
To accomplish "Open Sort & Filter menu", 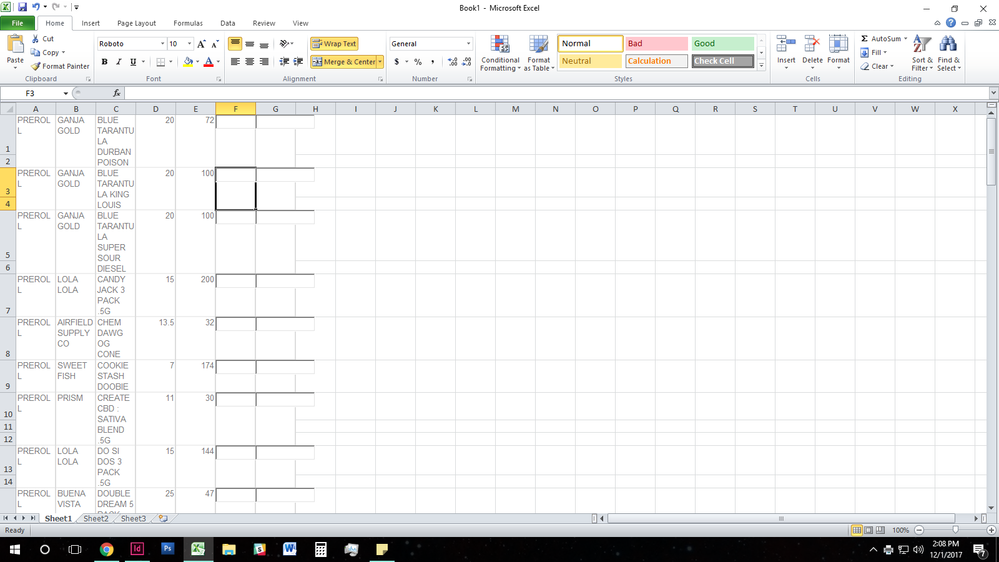I will point(922,54).
